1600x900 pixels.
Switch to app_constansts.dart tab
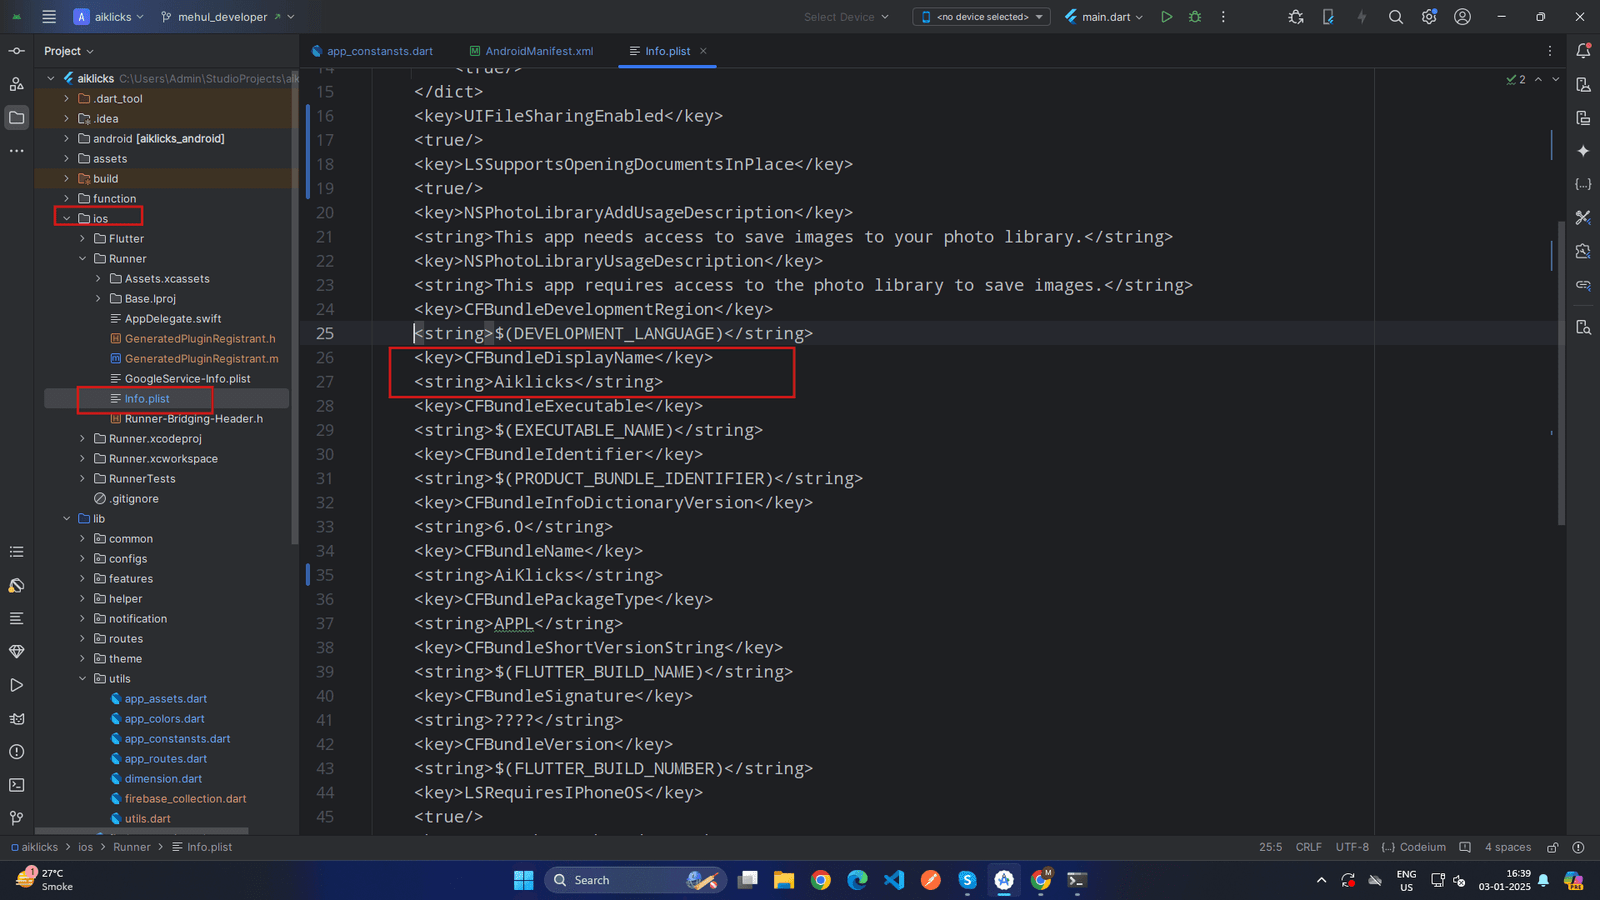379,51
